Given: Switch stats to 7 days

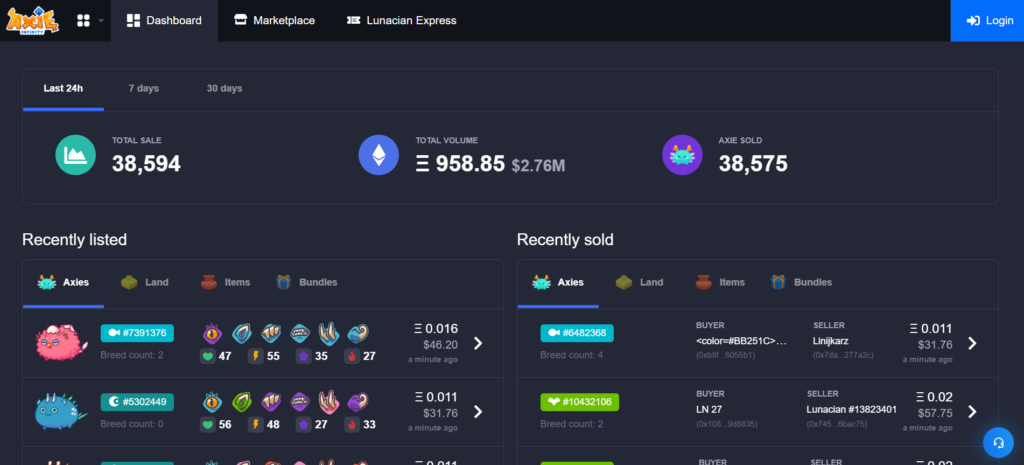Looking at the screenshot, I should [x=144, y=88].
